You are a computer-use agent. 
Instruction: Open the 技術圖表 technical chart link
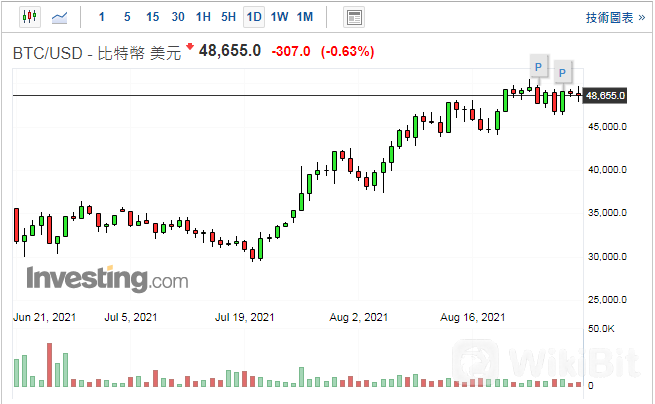pyautogui.click(x=615, y=18)
